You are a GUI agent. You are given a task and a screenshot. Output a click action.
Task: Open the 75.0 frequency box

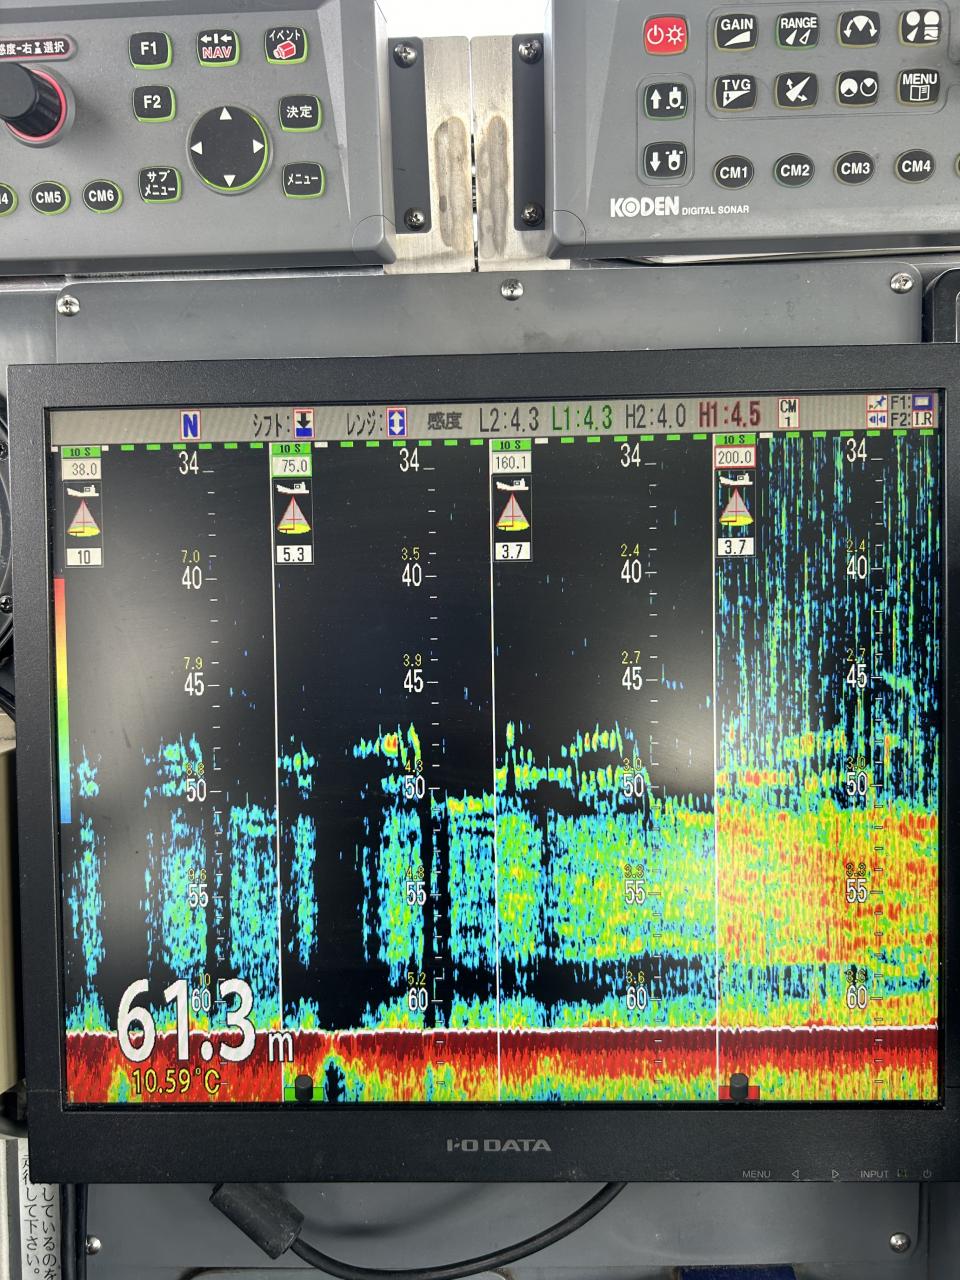(x=294, y=466)
